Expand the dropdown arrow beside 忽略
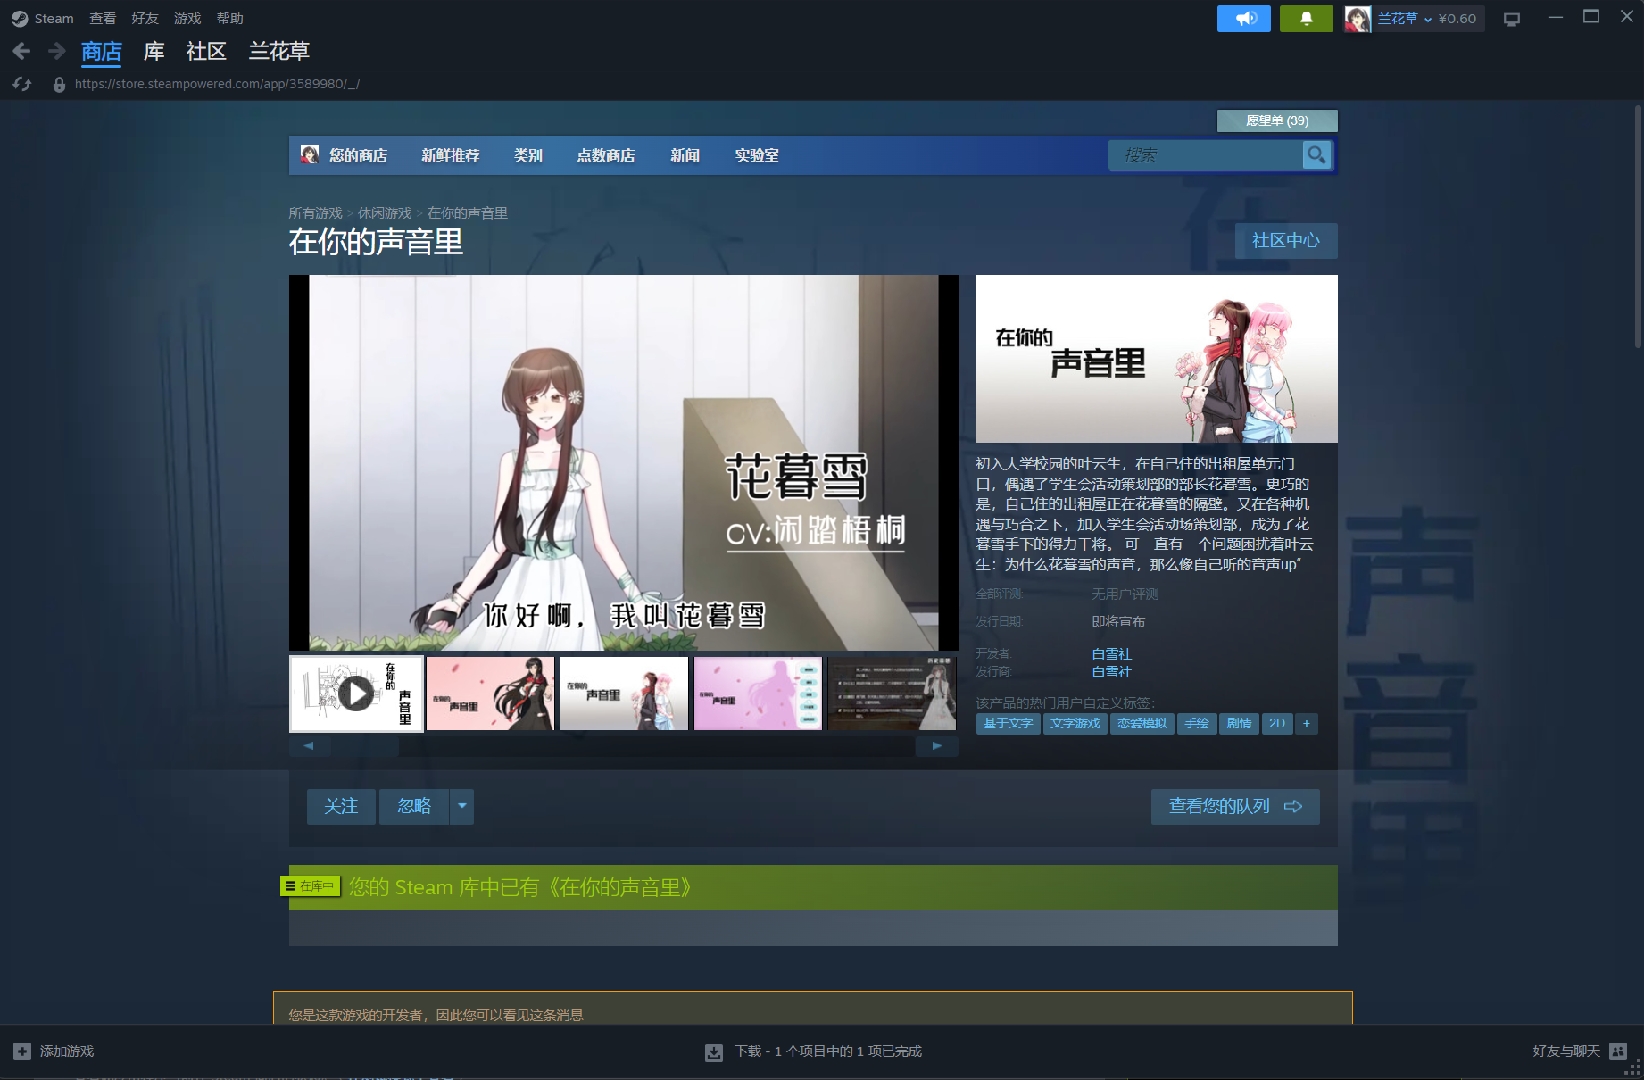The height and width of the screenshot is (1080, 1644). (x=462, y=806)
